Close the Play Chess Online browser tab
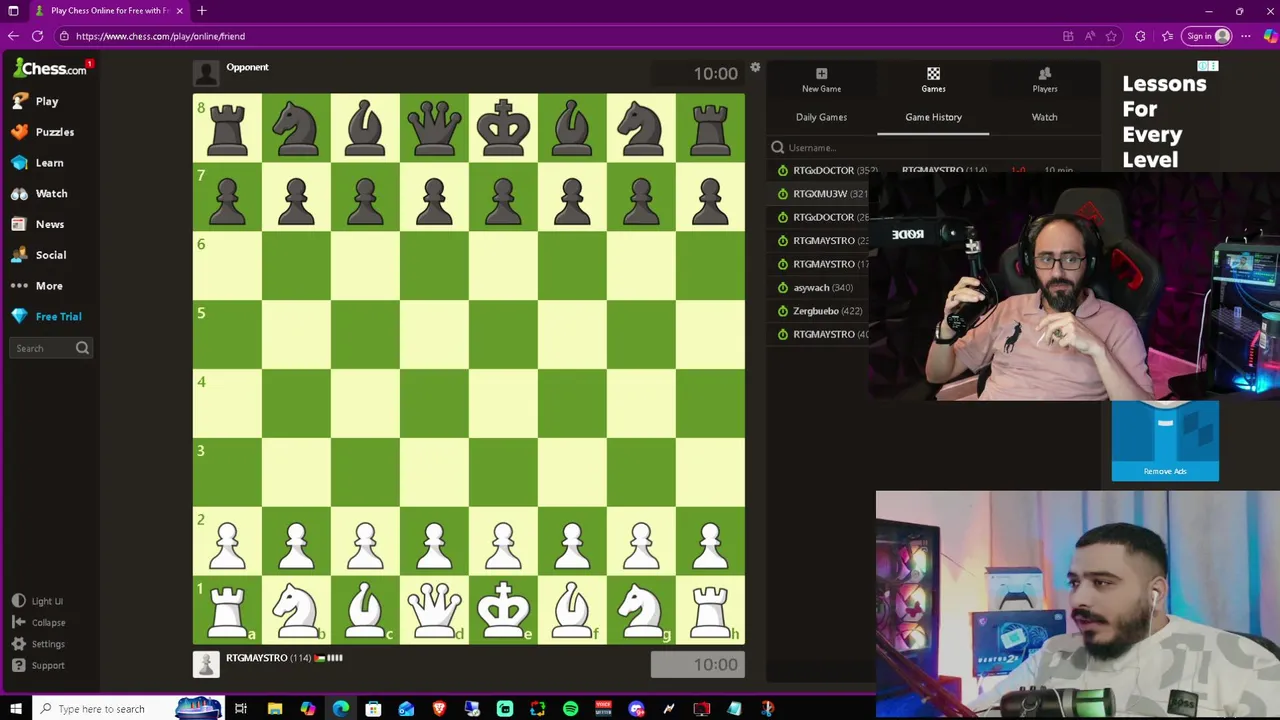Screen dimensions: 1280x720 point(180,11)
